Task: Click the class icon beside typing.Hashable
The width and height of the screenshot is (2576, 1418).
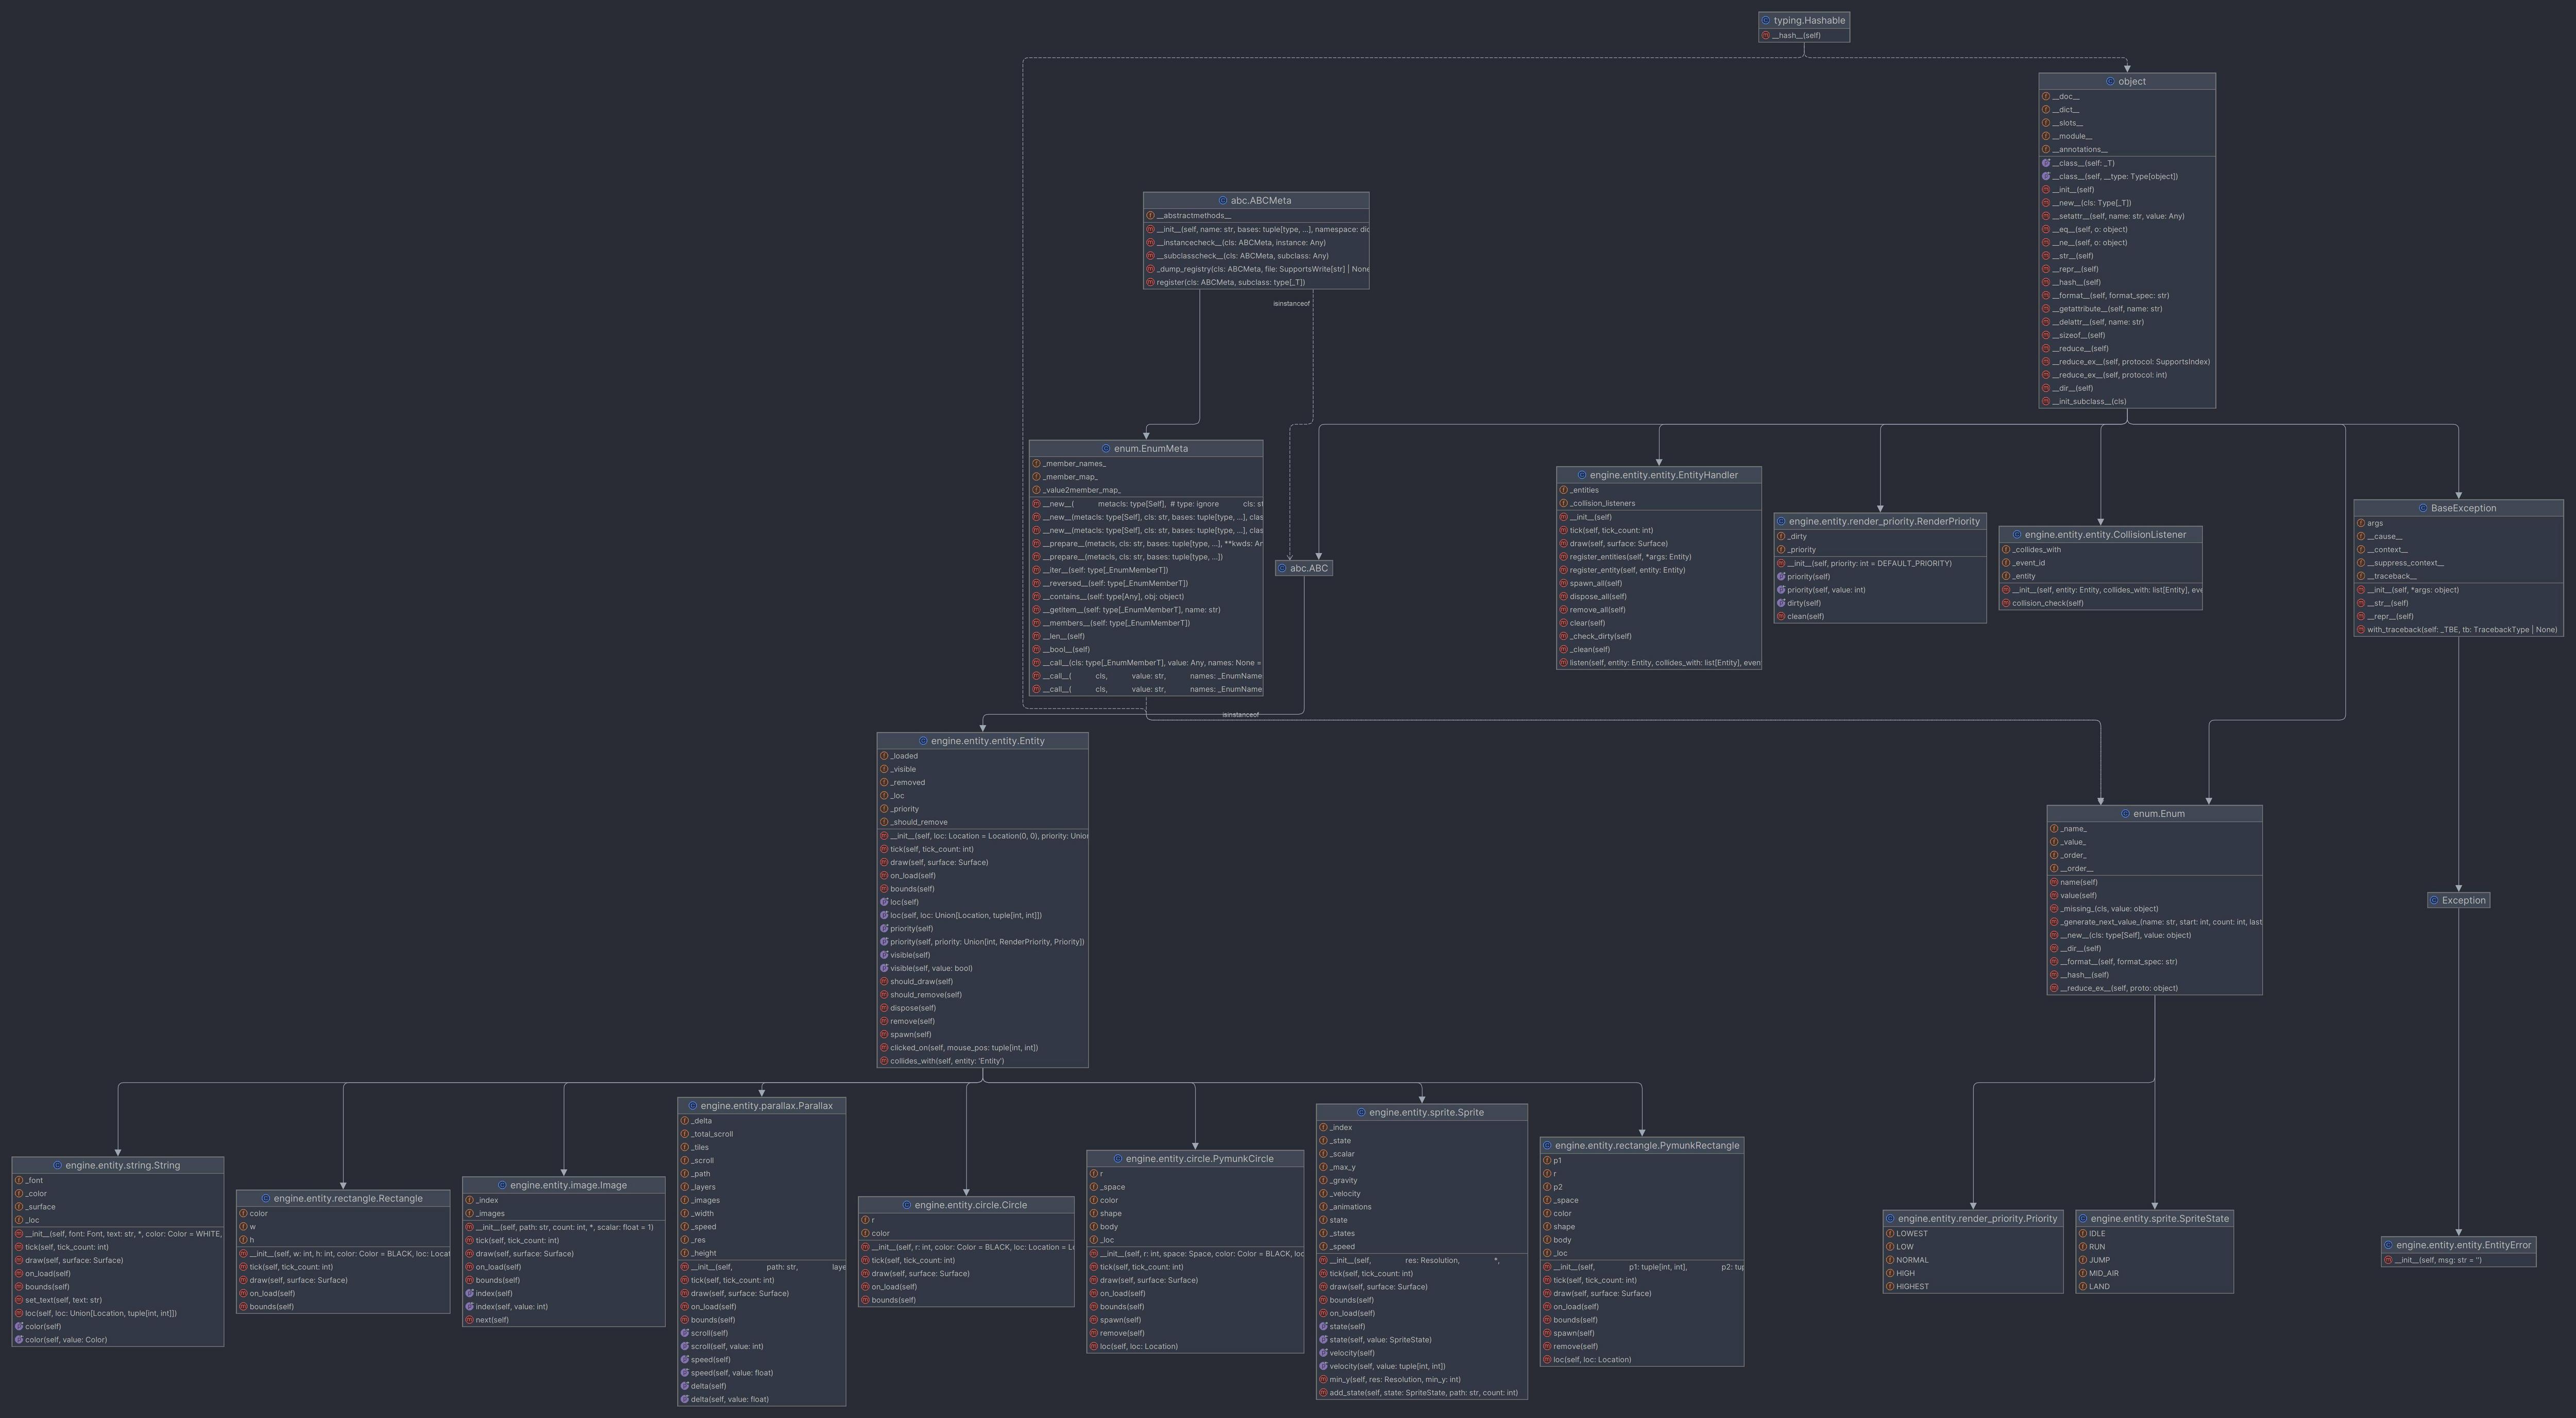Action: 1766,21
